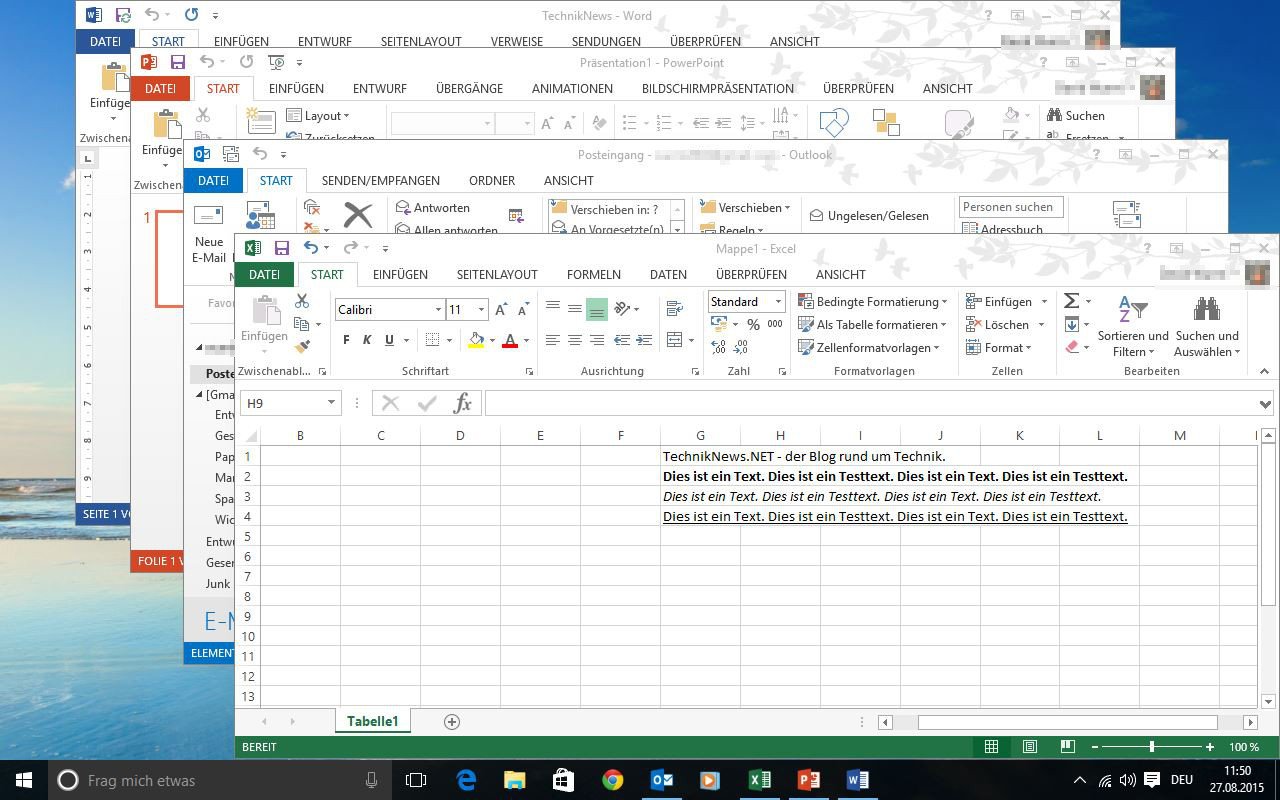Click the eraser Clear icon in Bearbeiten
Screen dimensions: 1280x800
pyautogui.click(x=1072, y=347)
